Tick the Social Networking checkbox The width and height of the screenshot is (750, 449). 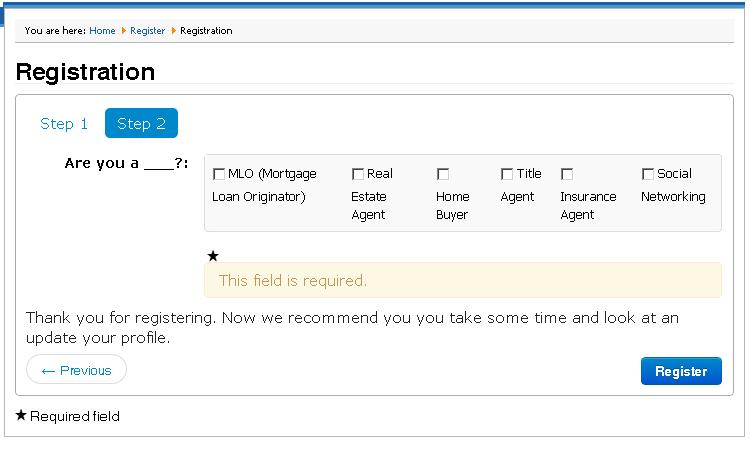tap(648, 174)
